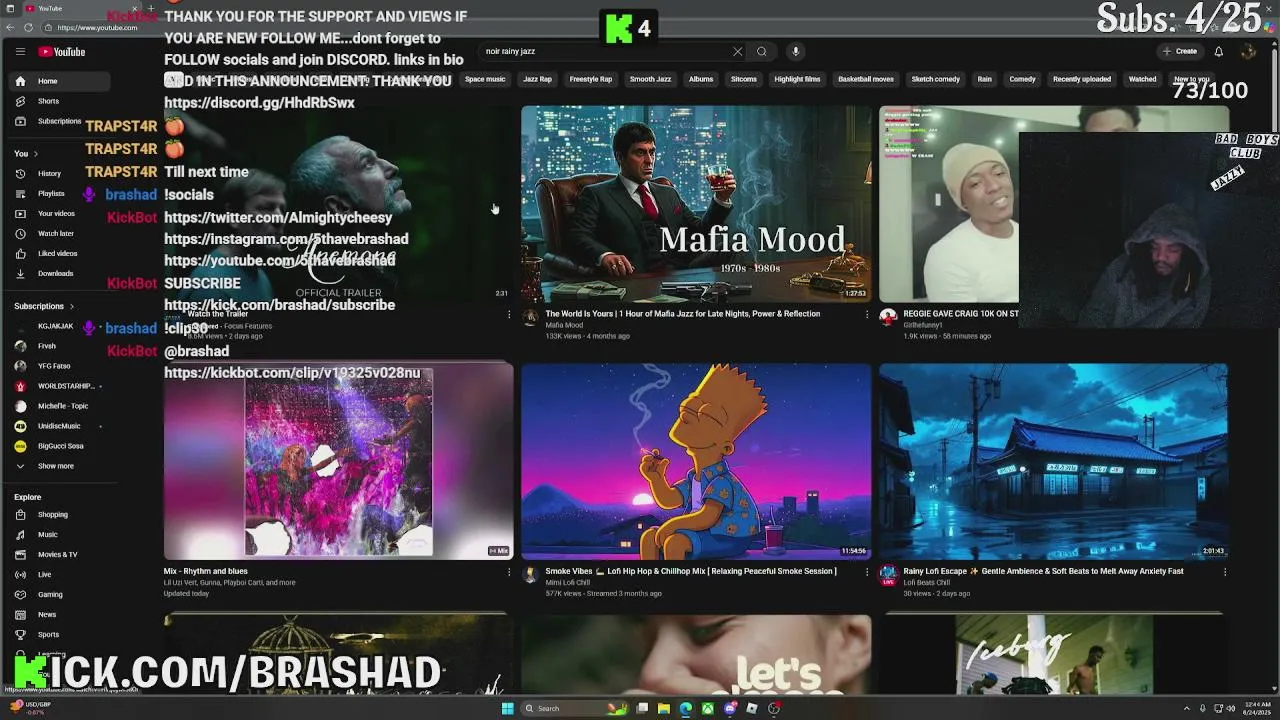Start voice search with the microphone icon
This screenshot has height=720, width=1280.
pos(796,52)
